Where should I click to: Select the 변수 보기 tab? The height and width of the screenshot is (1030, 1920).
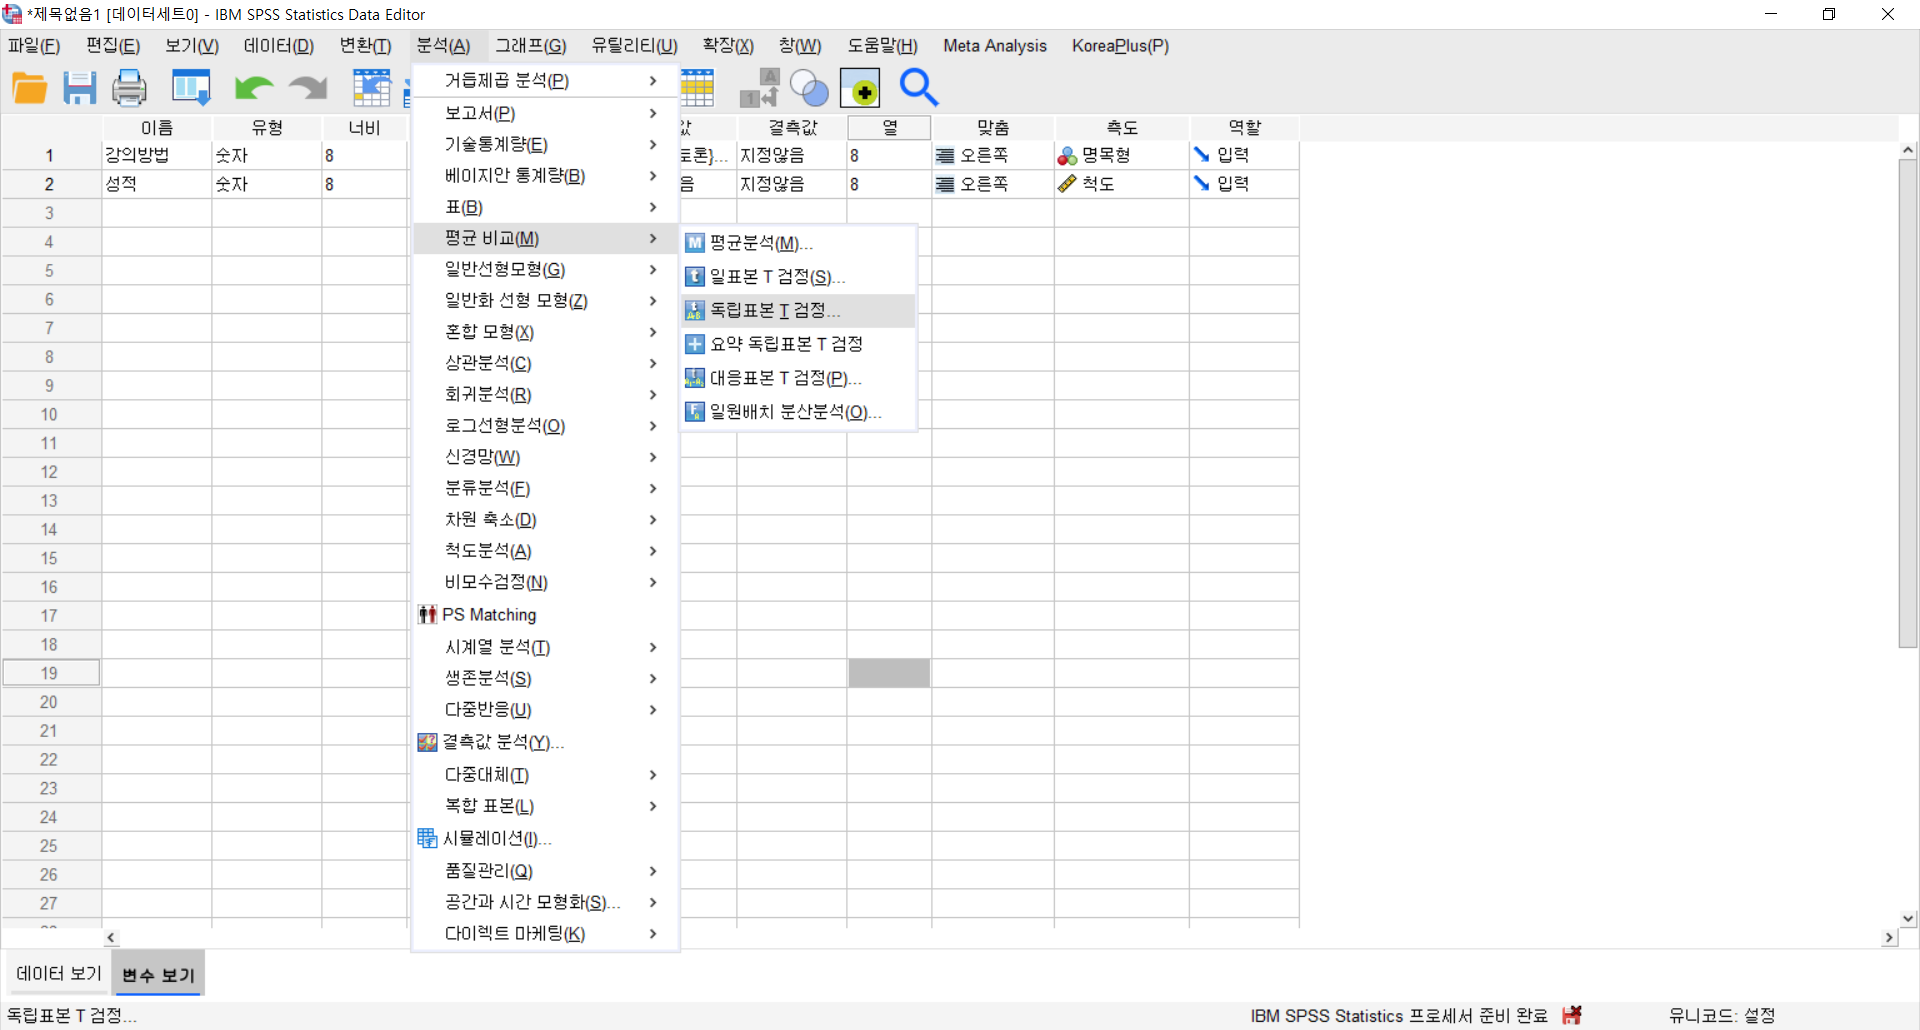click(x=158, y=975)
